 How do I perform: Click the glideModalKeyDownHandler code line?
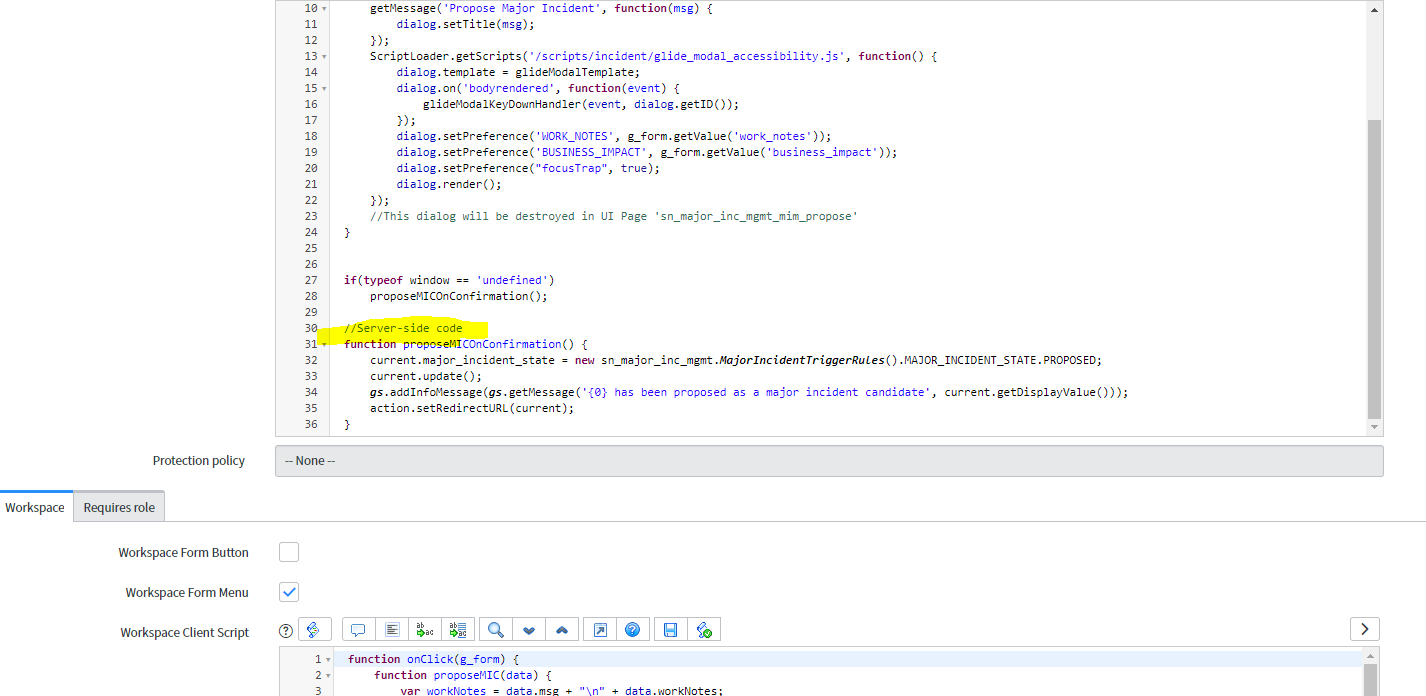(x=581, y=104)
